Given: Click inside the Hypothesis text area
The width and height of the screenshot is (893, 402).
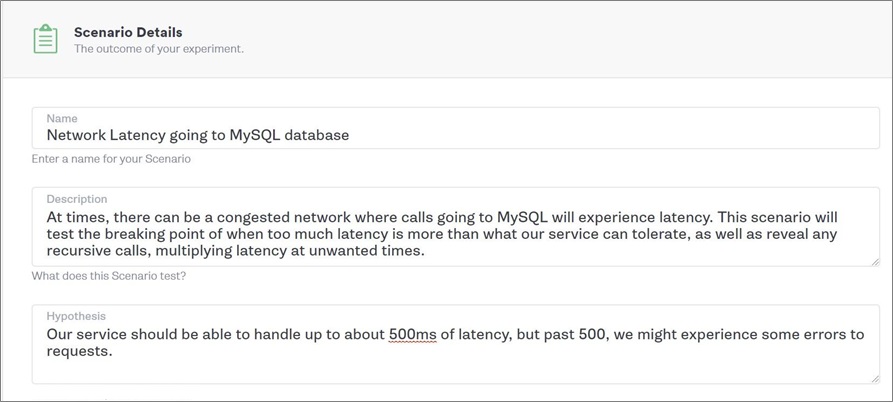Looking at the screenshot, I should tap(456, 344).
